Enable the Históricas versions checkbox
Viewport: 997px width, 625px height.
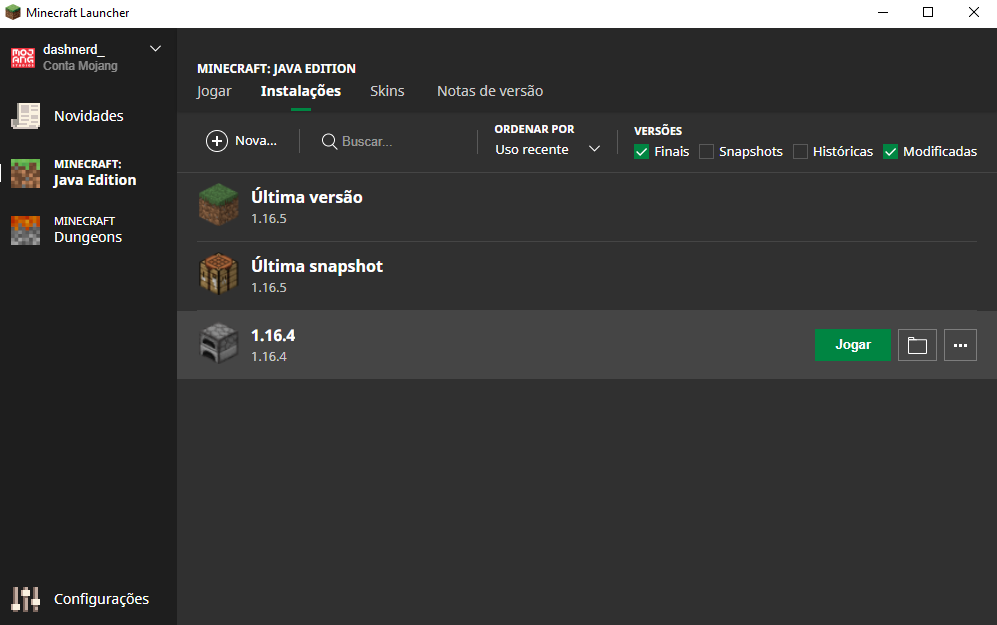(801, 152)
